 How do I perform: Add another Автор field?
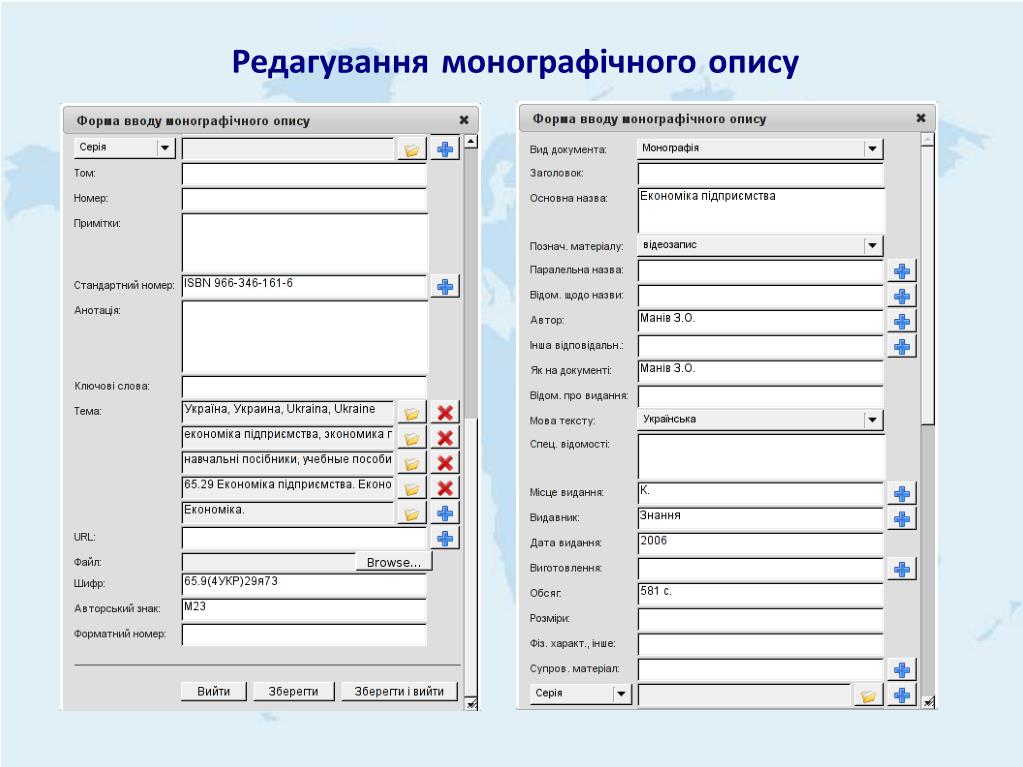coord(902,322)
